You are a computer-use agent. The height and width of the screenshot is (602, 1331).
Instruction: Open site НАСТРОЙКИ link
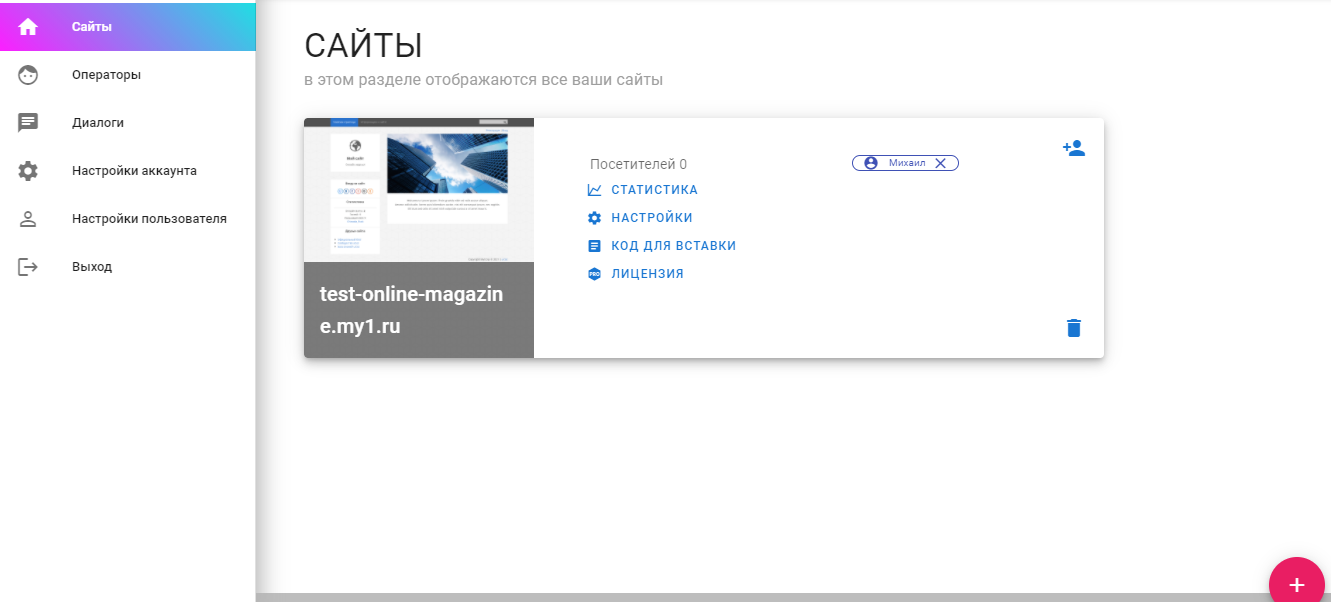651,218
